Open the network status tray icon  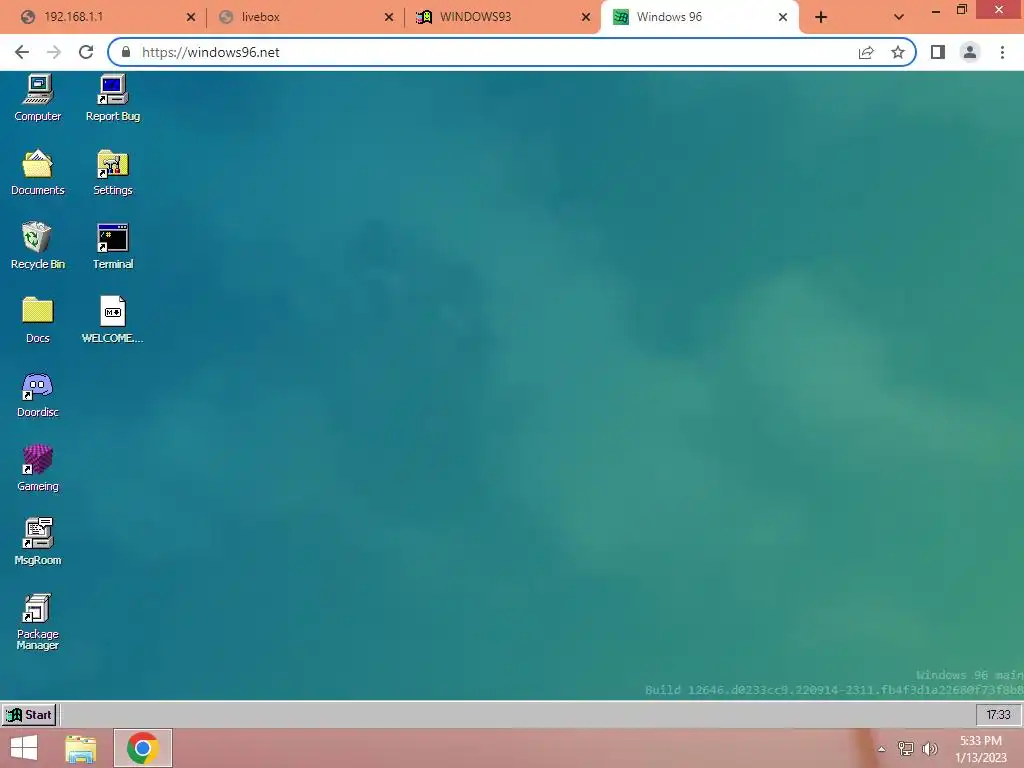(905, 749)
